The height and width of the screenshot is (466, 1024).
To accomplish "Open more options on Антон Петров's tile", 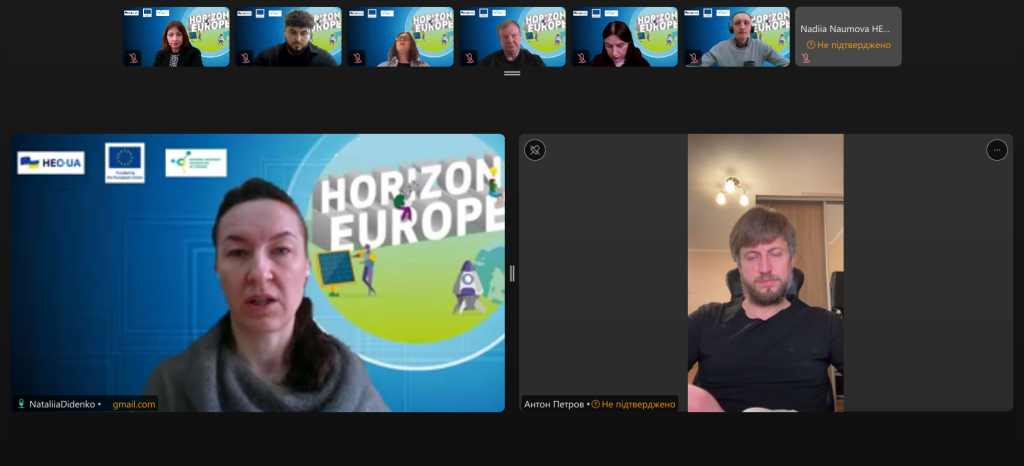I will tap(996, 150).
